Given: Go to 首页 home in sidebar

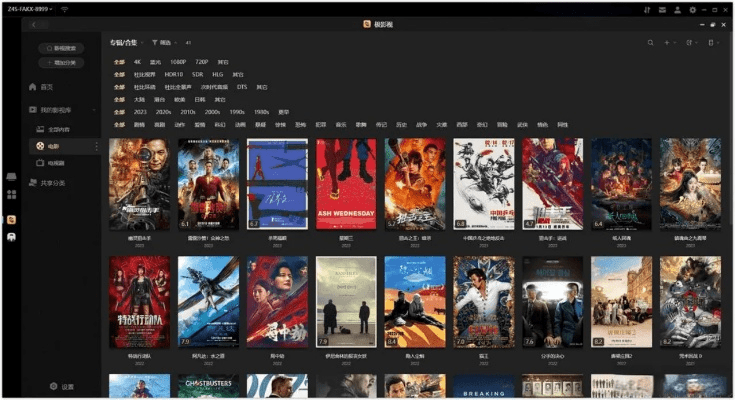Looking at the screenshot, I should (46, 87).
